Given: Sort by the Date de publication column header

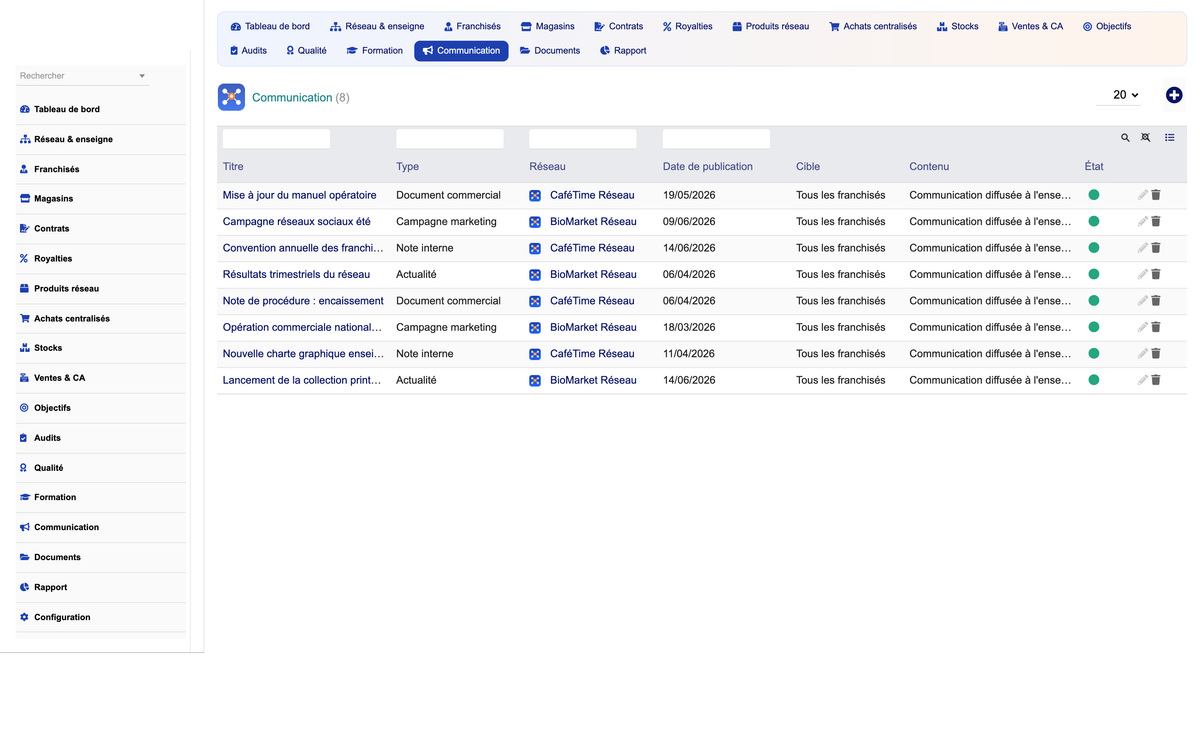Looking at the screenshot, I should coord(708,167).
